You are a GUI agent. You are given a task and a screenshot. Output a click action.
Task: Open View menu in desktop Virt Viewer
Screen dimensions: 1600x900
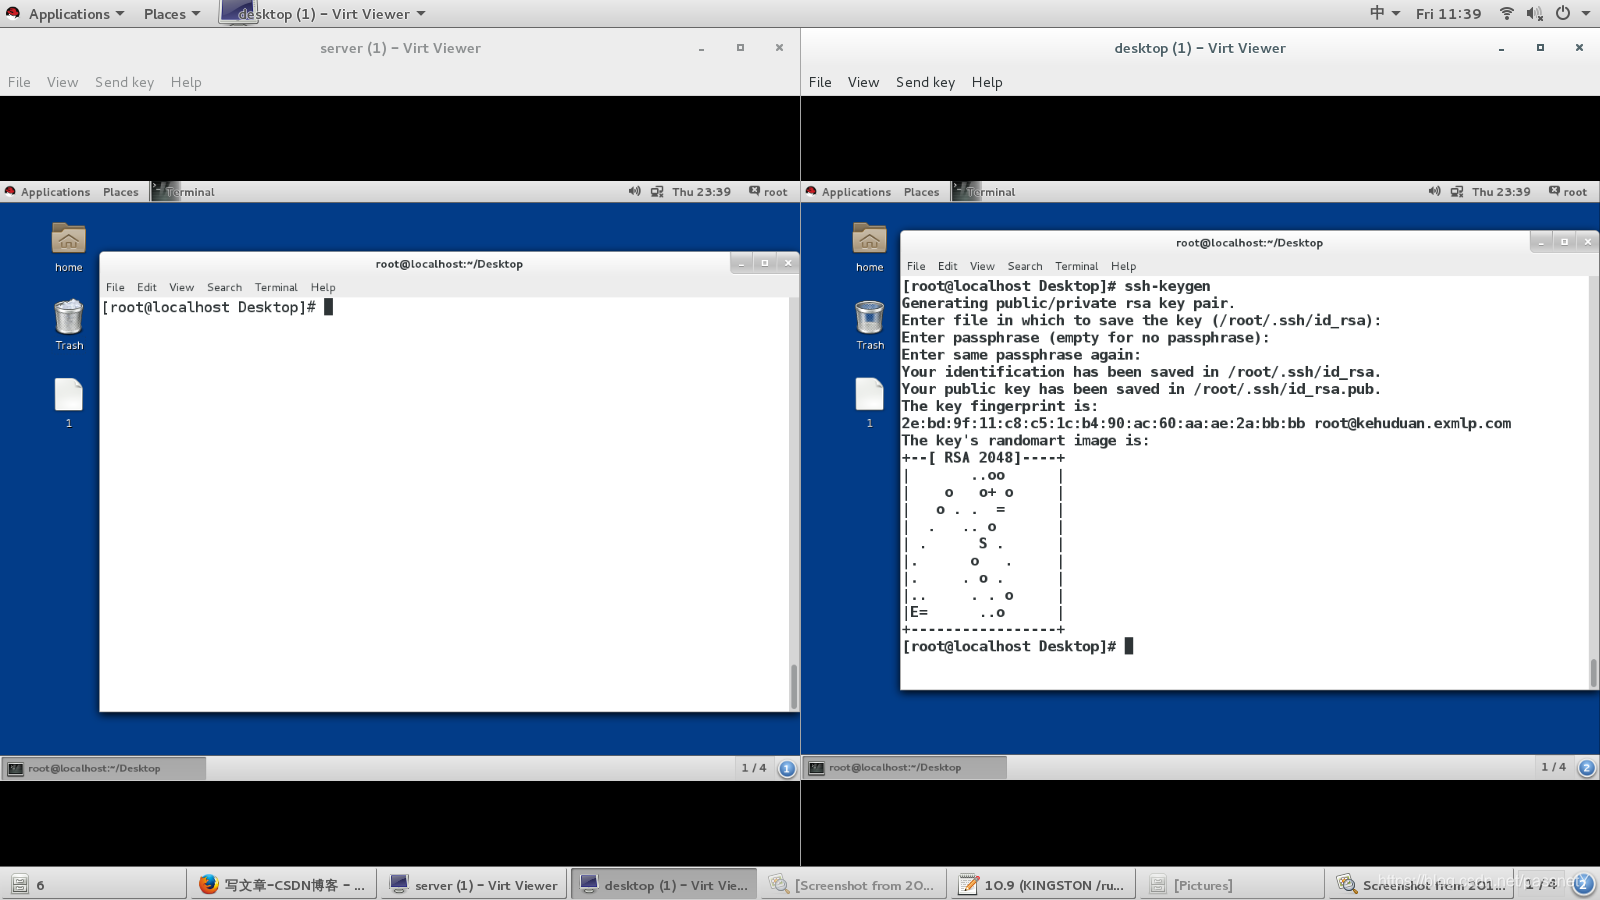(863, 82)
